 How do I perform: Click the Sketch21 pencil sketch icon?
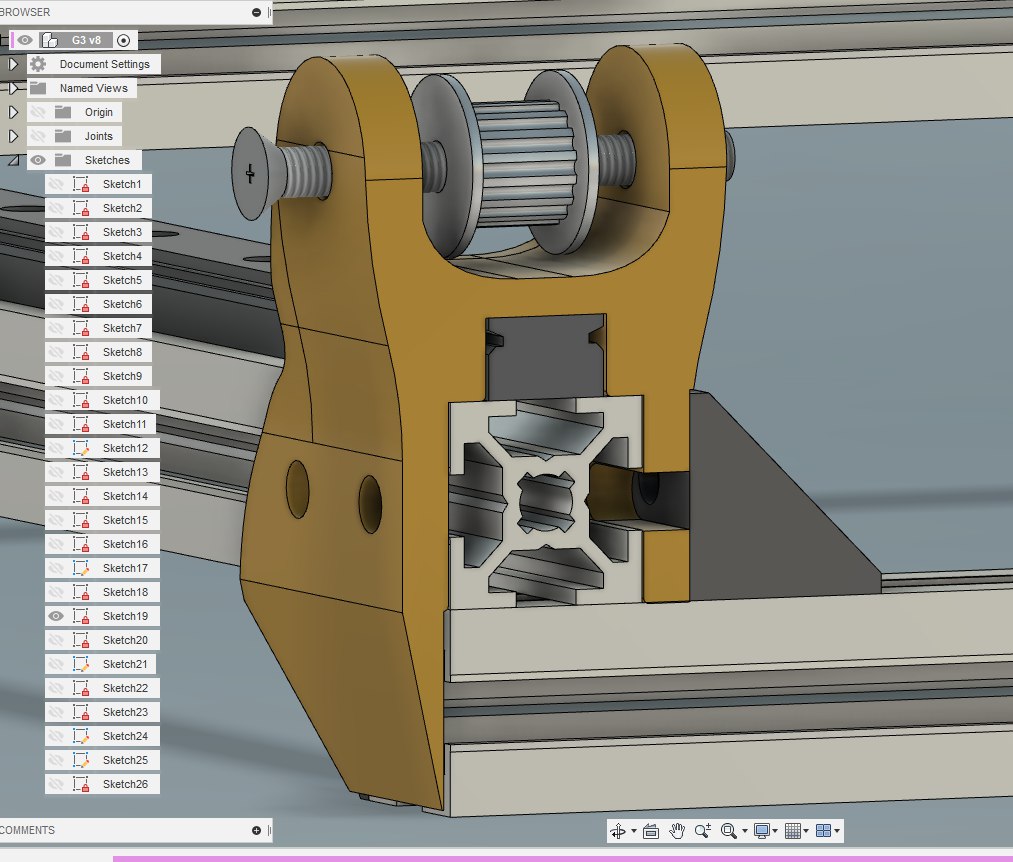(x=81, y=664)
